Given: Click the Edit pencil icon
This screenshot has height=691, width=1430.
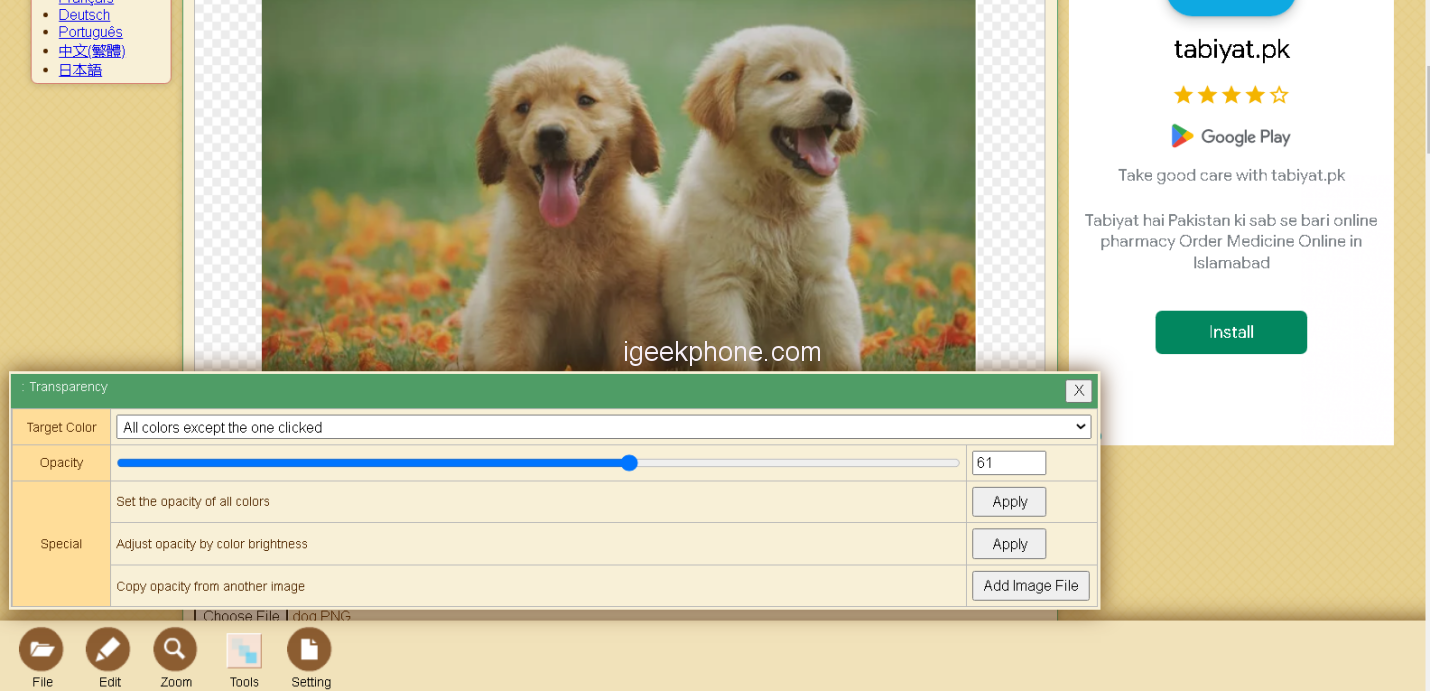Looking at the screenshot, I should (x=108, y=650).
